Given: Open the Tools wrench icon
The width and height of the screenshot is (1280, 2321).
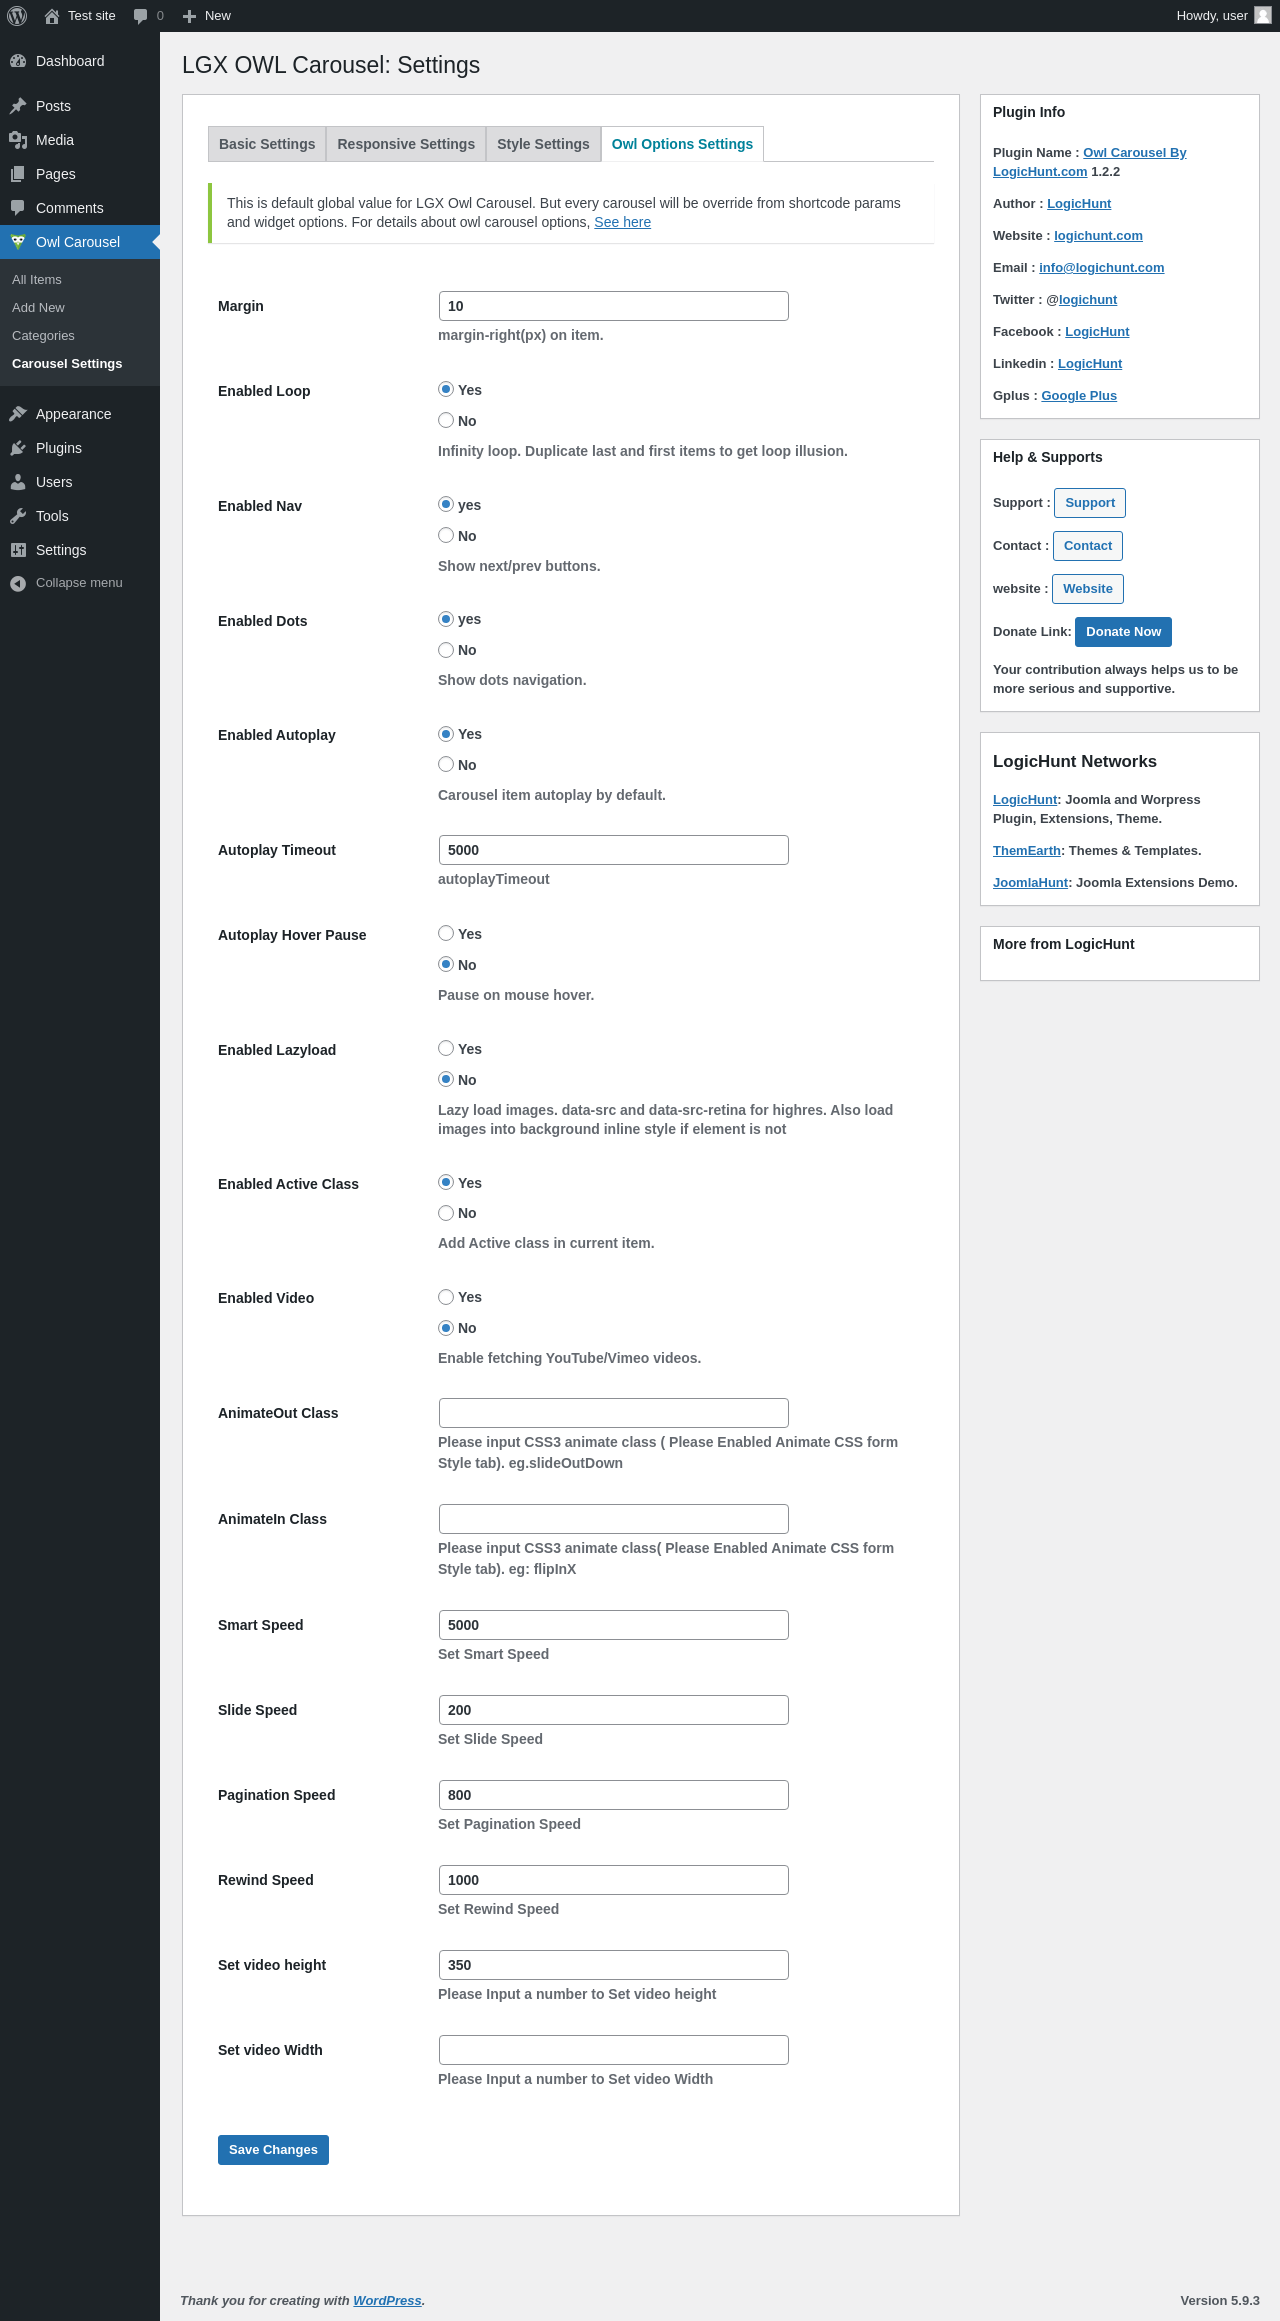Looking at the screenshot, I should (x=18, y=516).
